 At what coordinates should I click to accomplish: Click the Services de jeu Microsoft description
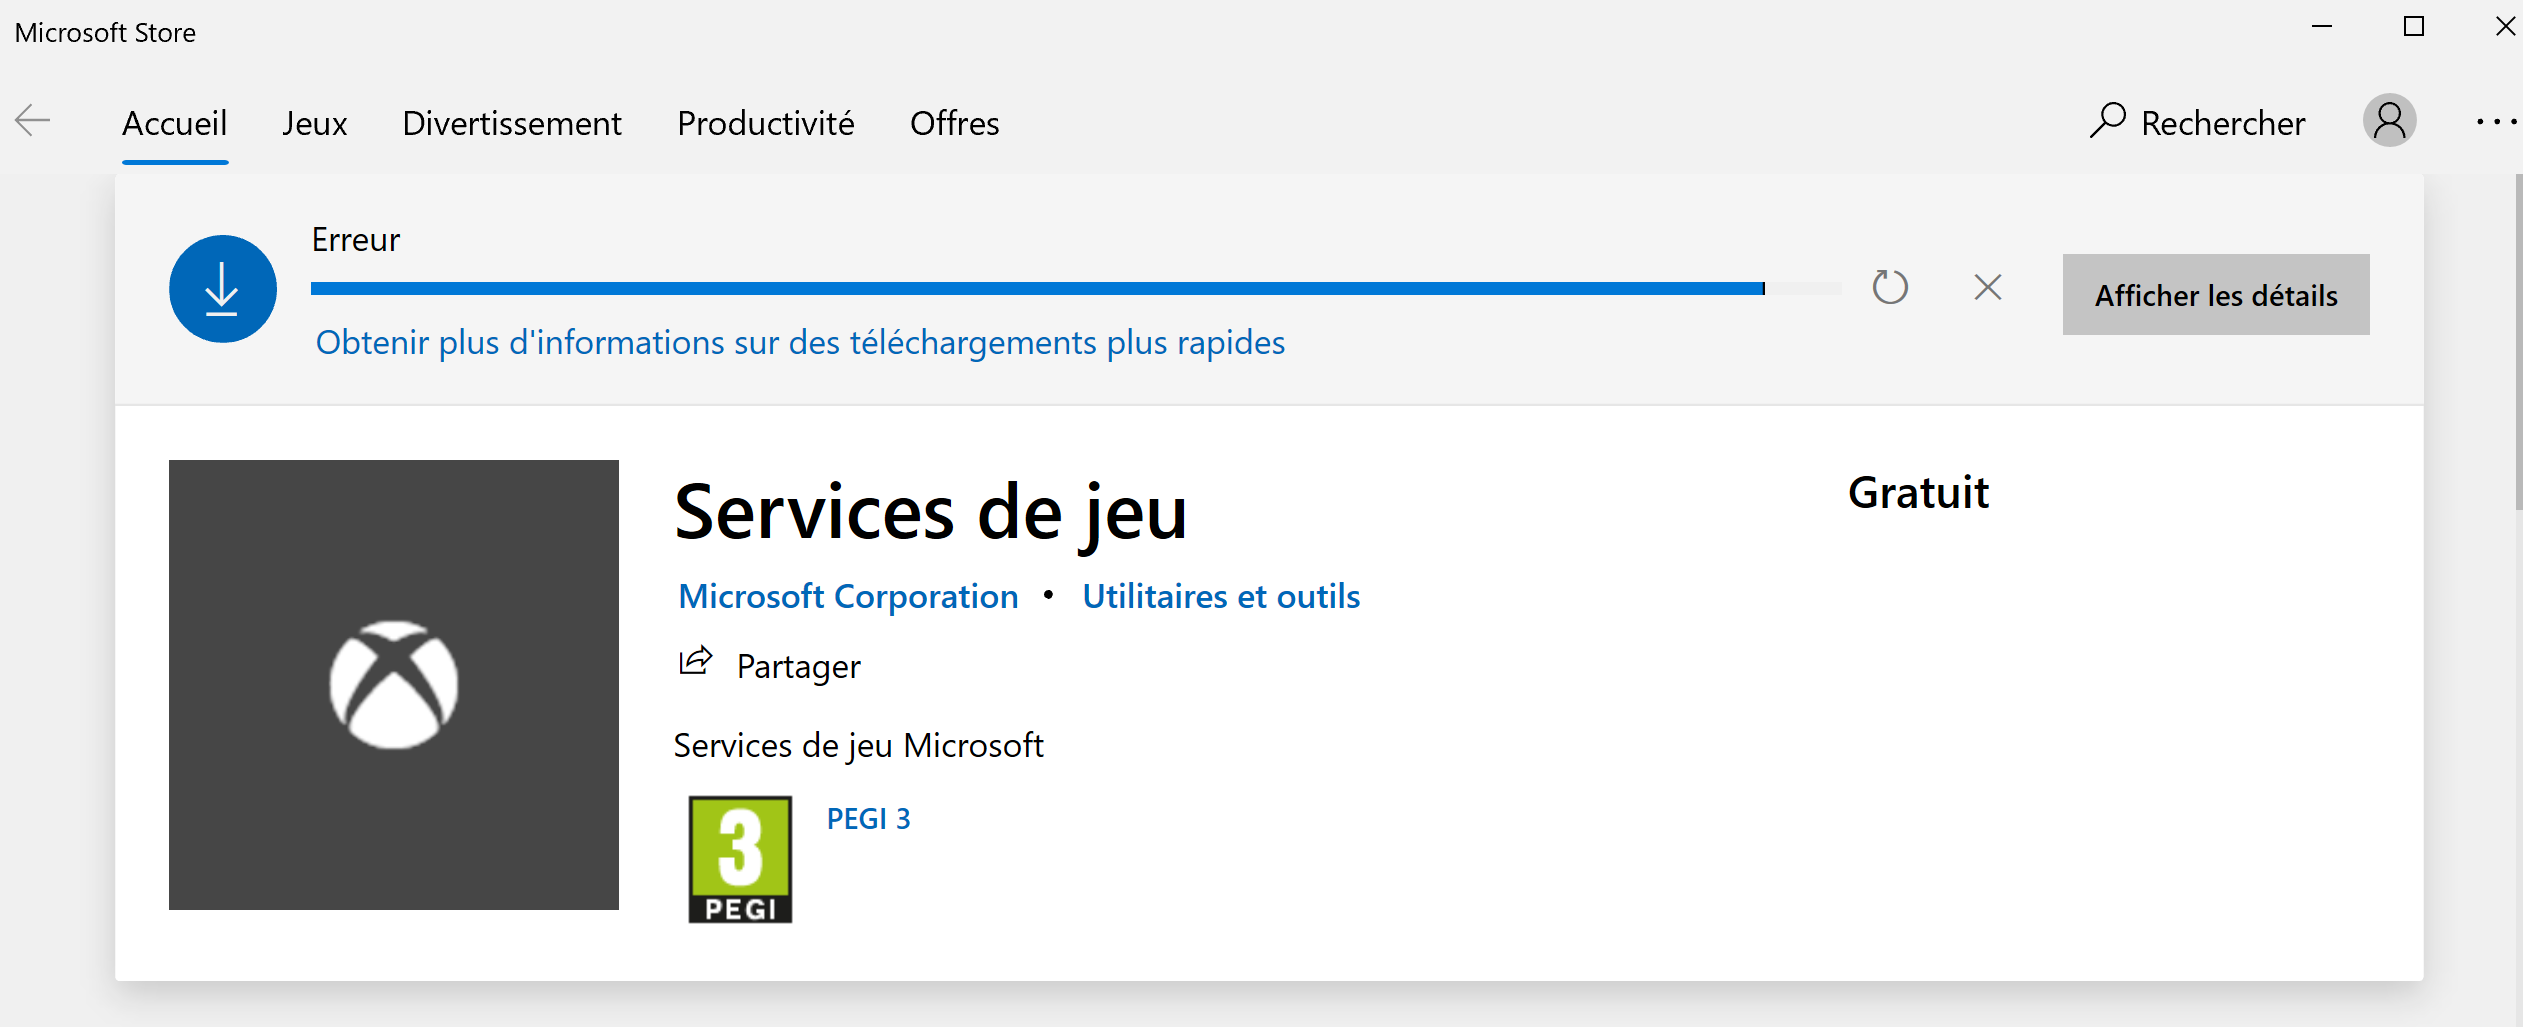click(858, 746)
